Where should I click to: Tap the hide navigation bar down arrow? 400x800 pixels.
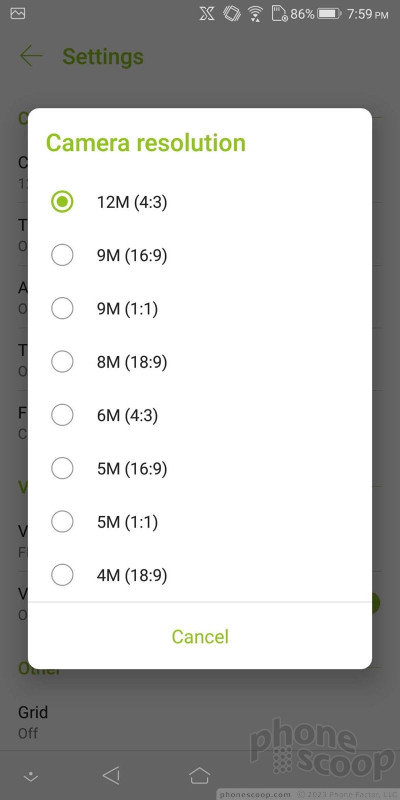tap(31, 777)
